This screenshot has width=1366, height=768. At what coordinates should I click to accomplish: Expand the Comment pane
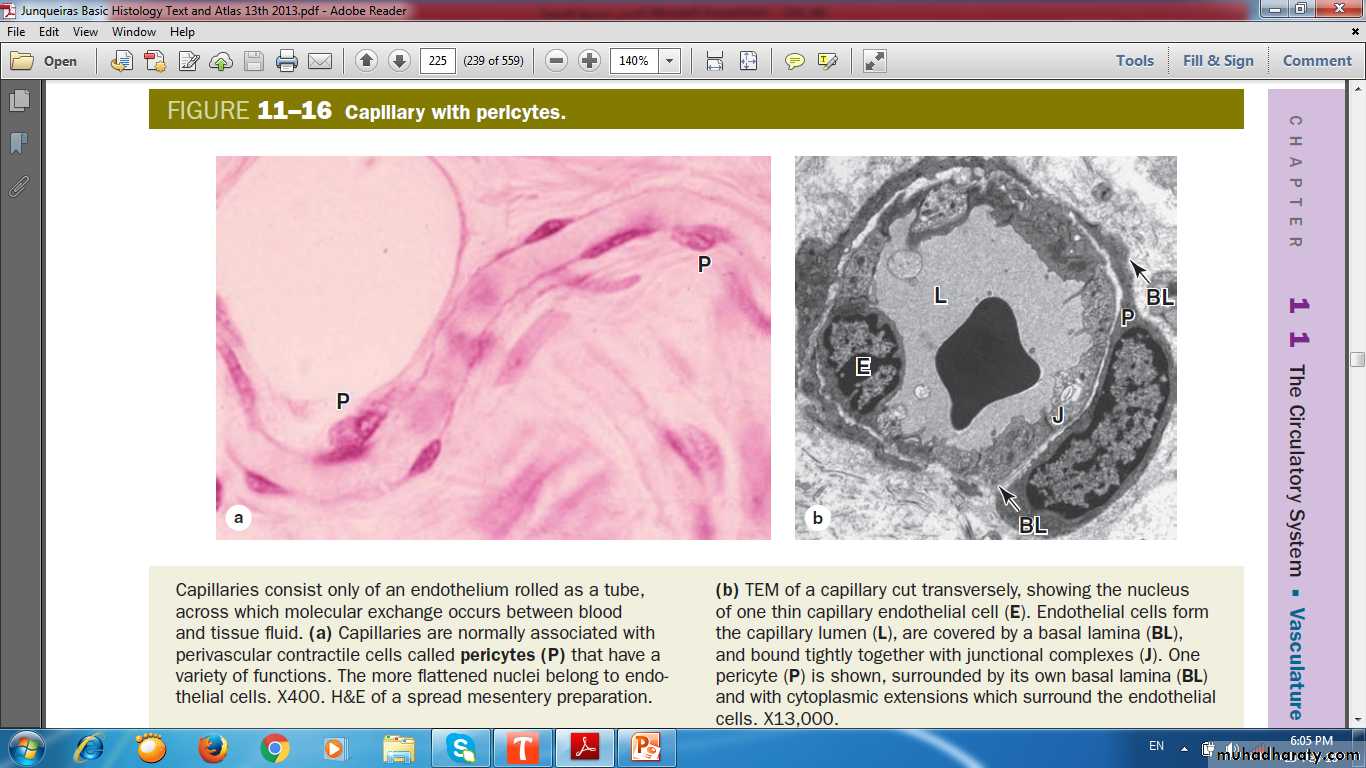(1317, 61)
